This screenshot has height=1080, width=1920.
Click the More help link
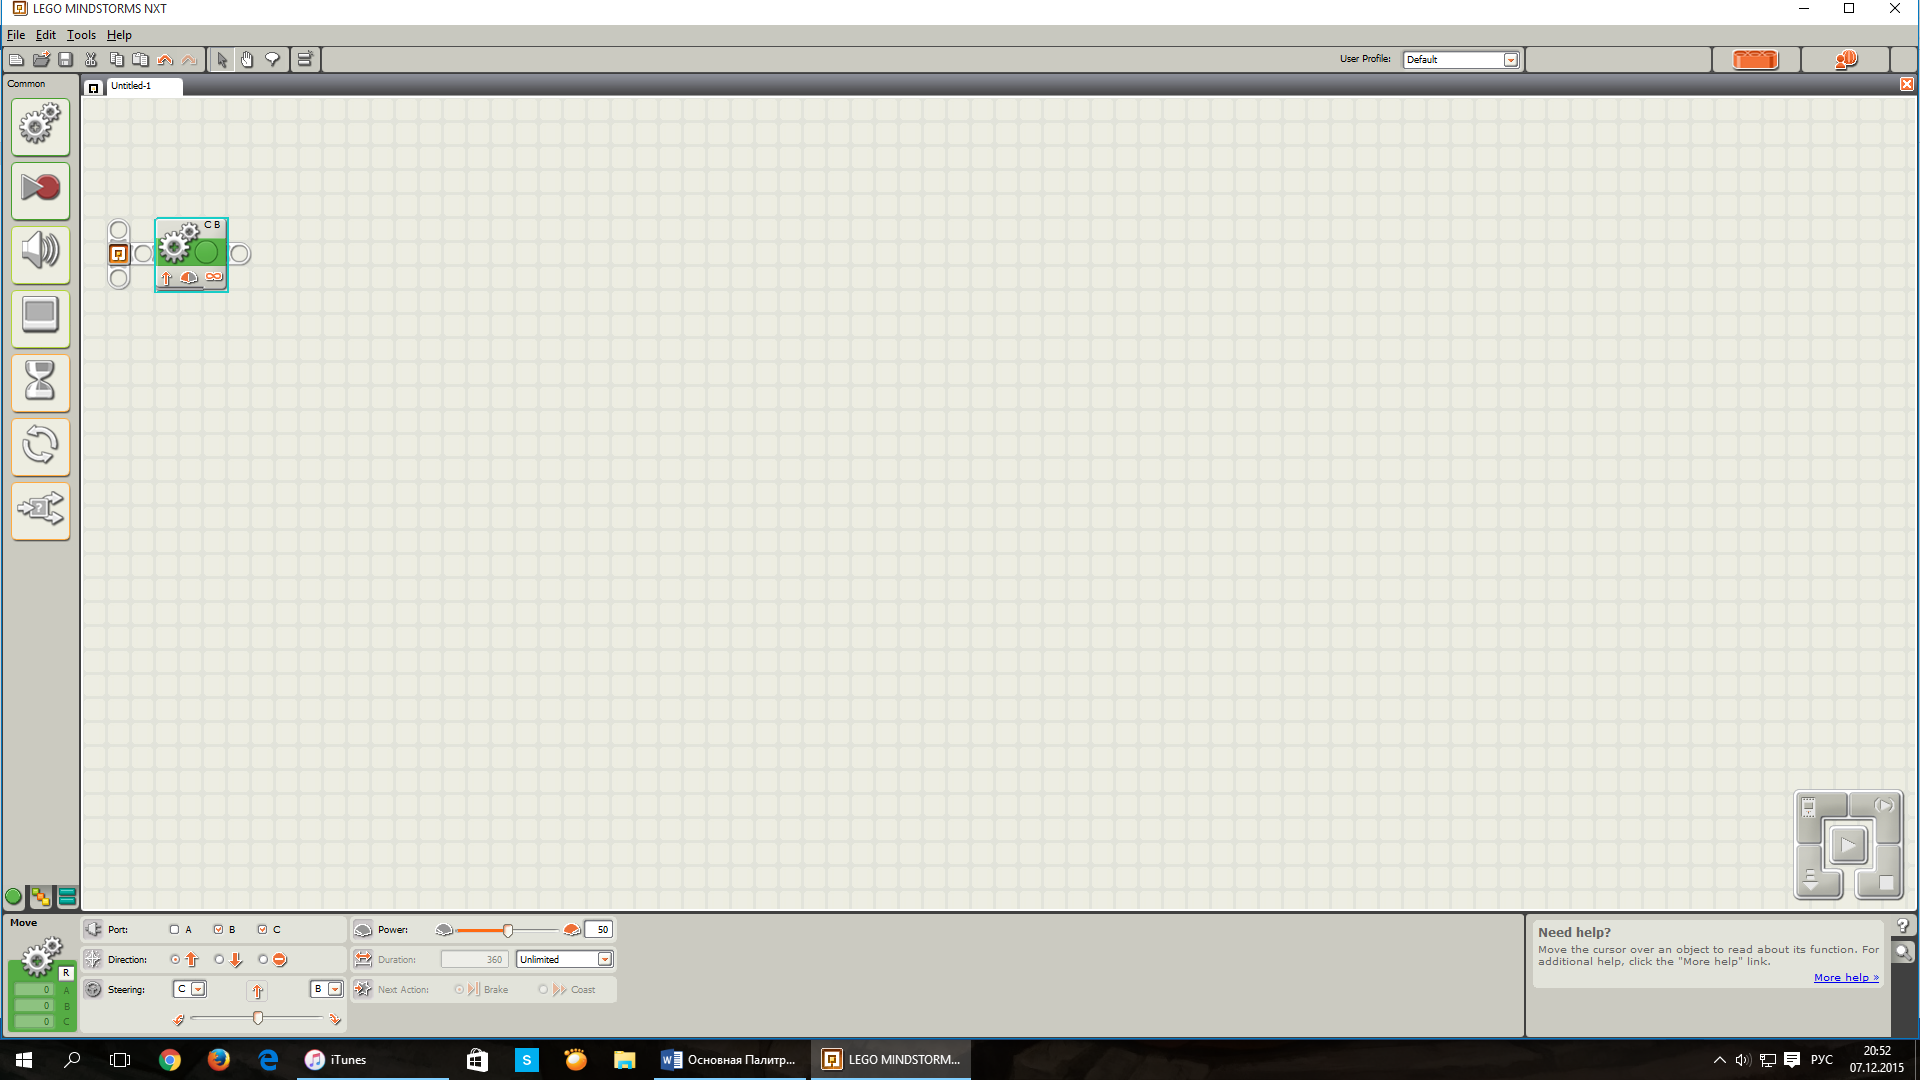[x=1846, y=976]
